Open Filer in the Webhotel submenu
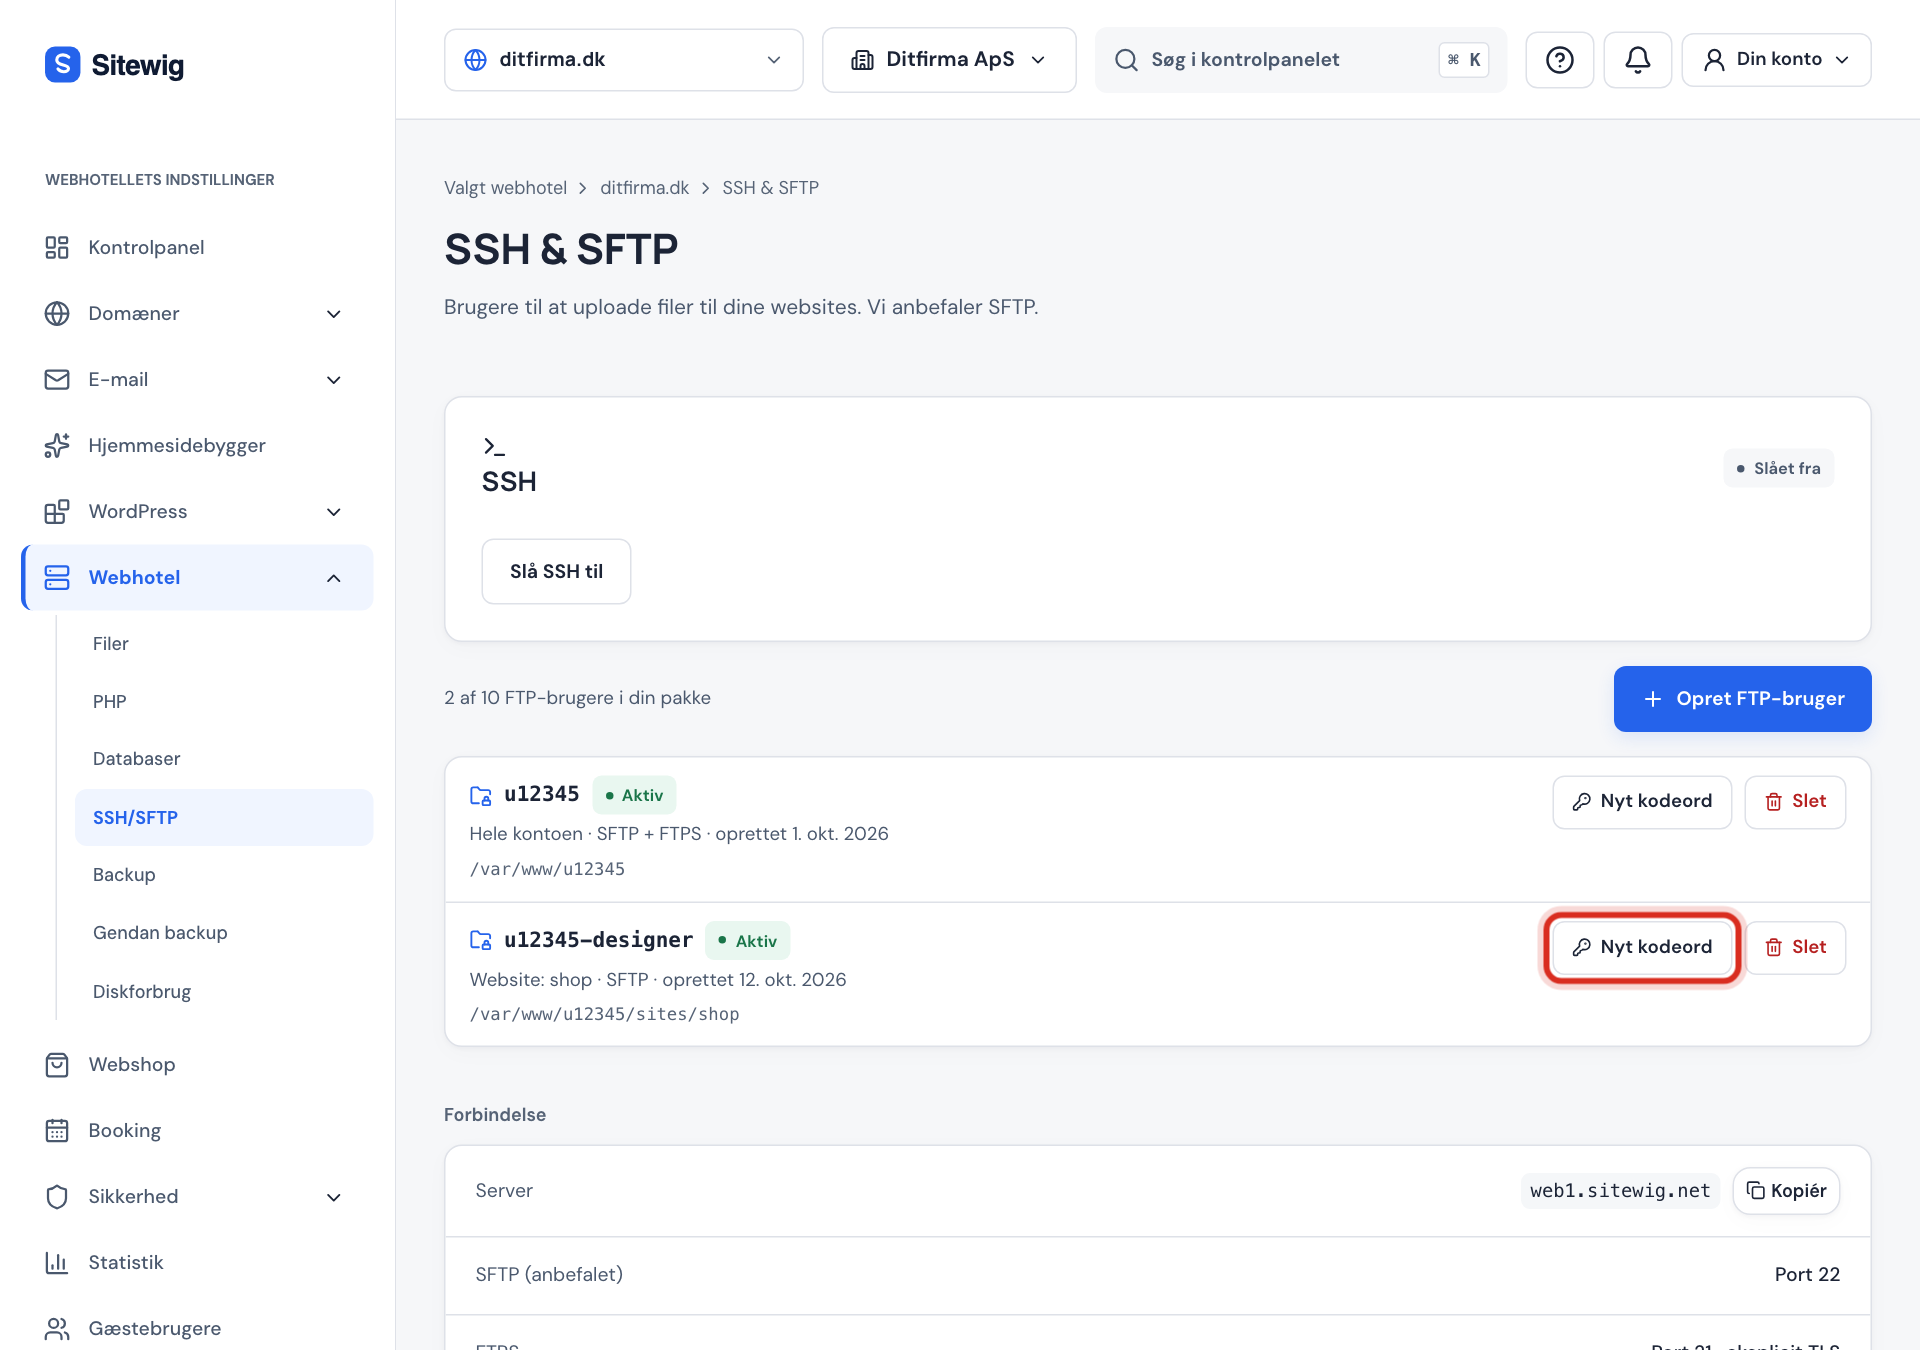 224,644
